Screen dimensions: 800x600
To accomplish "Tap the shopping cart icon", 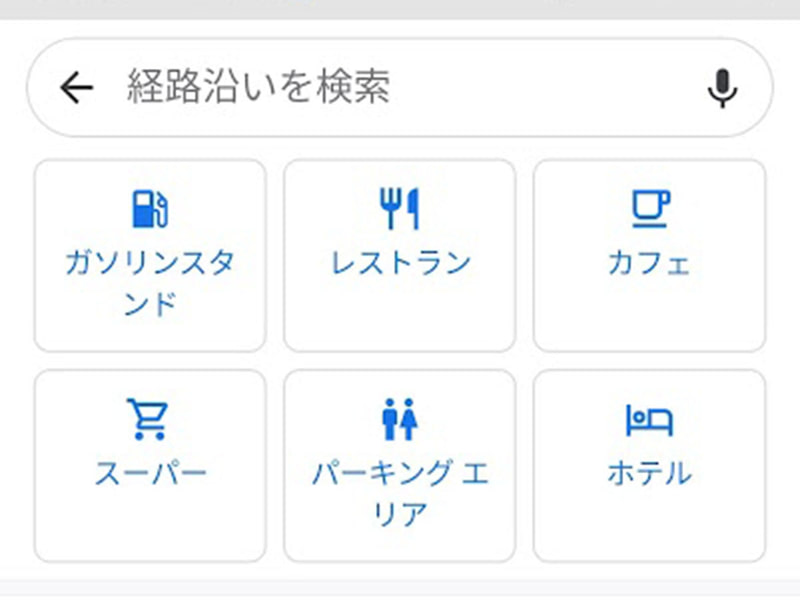I will pyautogui.click(x=148, y=419).
